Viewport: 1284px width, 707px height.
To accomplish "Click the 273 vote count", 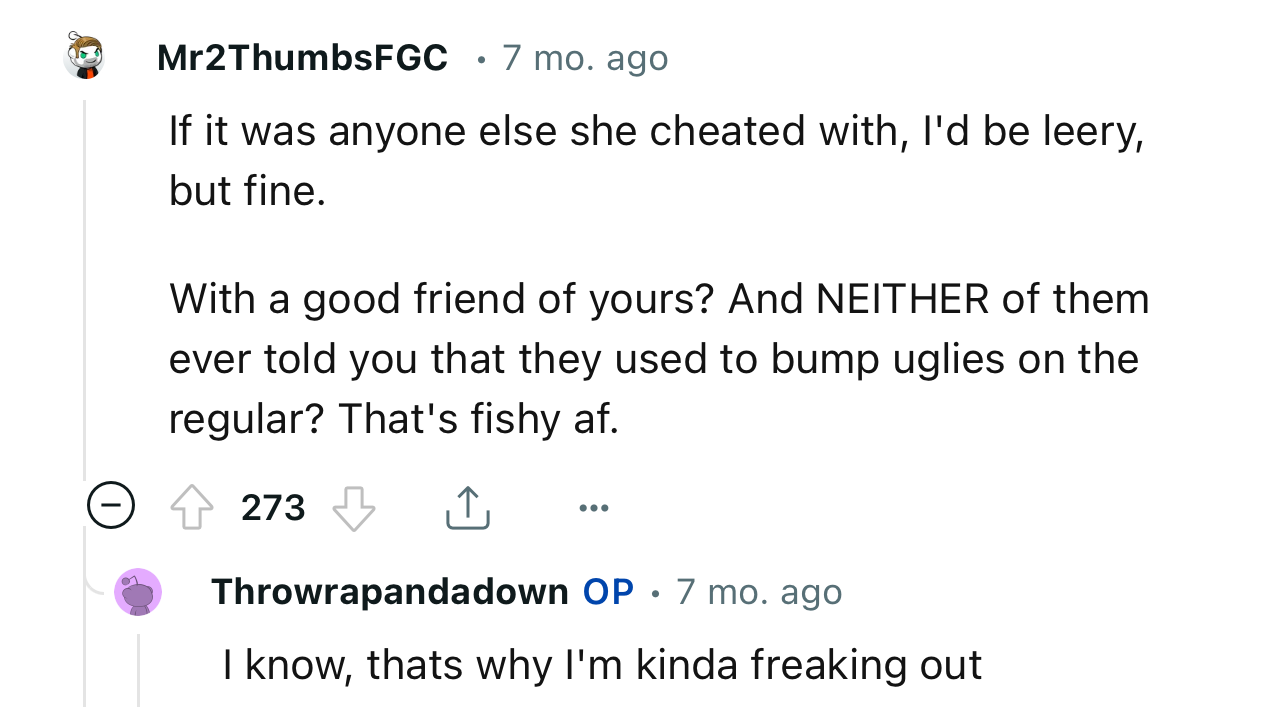I will [x=271, y=507].
